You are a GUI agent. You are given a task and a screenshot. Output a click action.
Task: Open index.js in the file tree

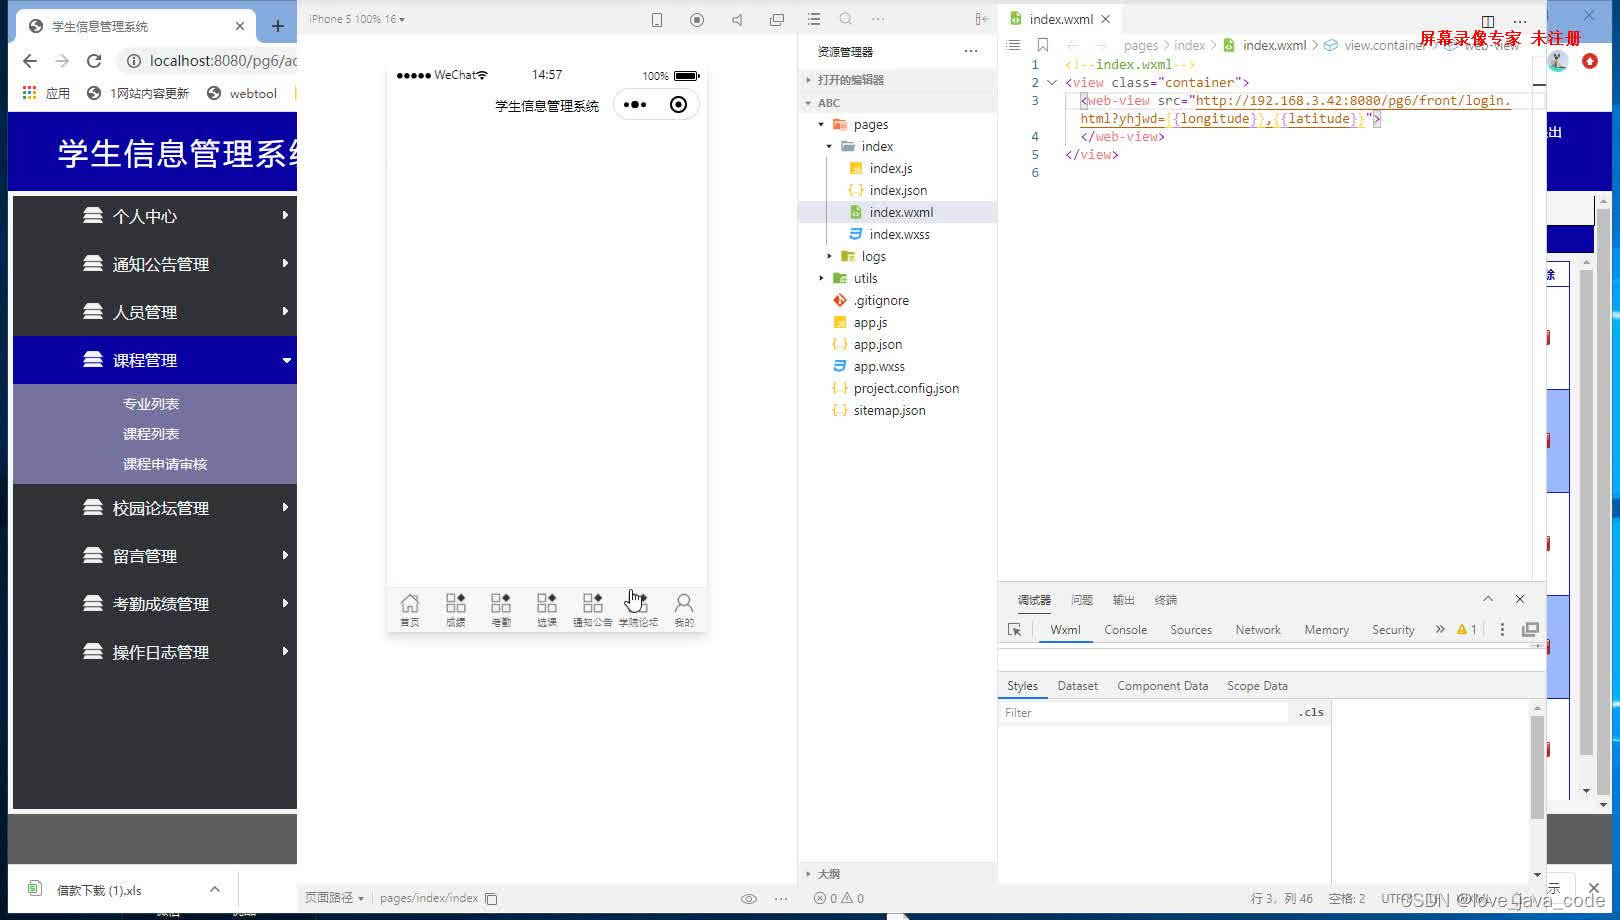(890, 169)
